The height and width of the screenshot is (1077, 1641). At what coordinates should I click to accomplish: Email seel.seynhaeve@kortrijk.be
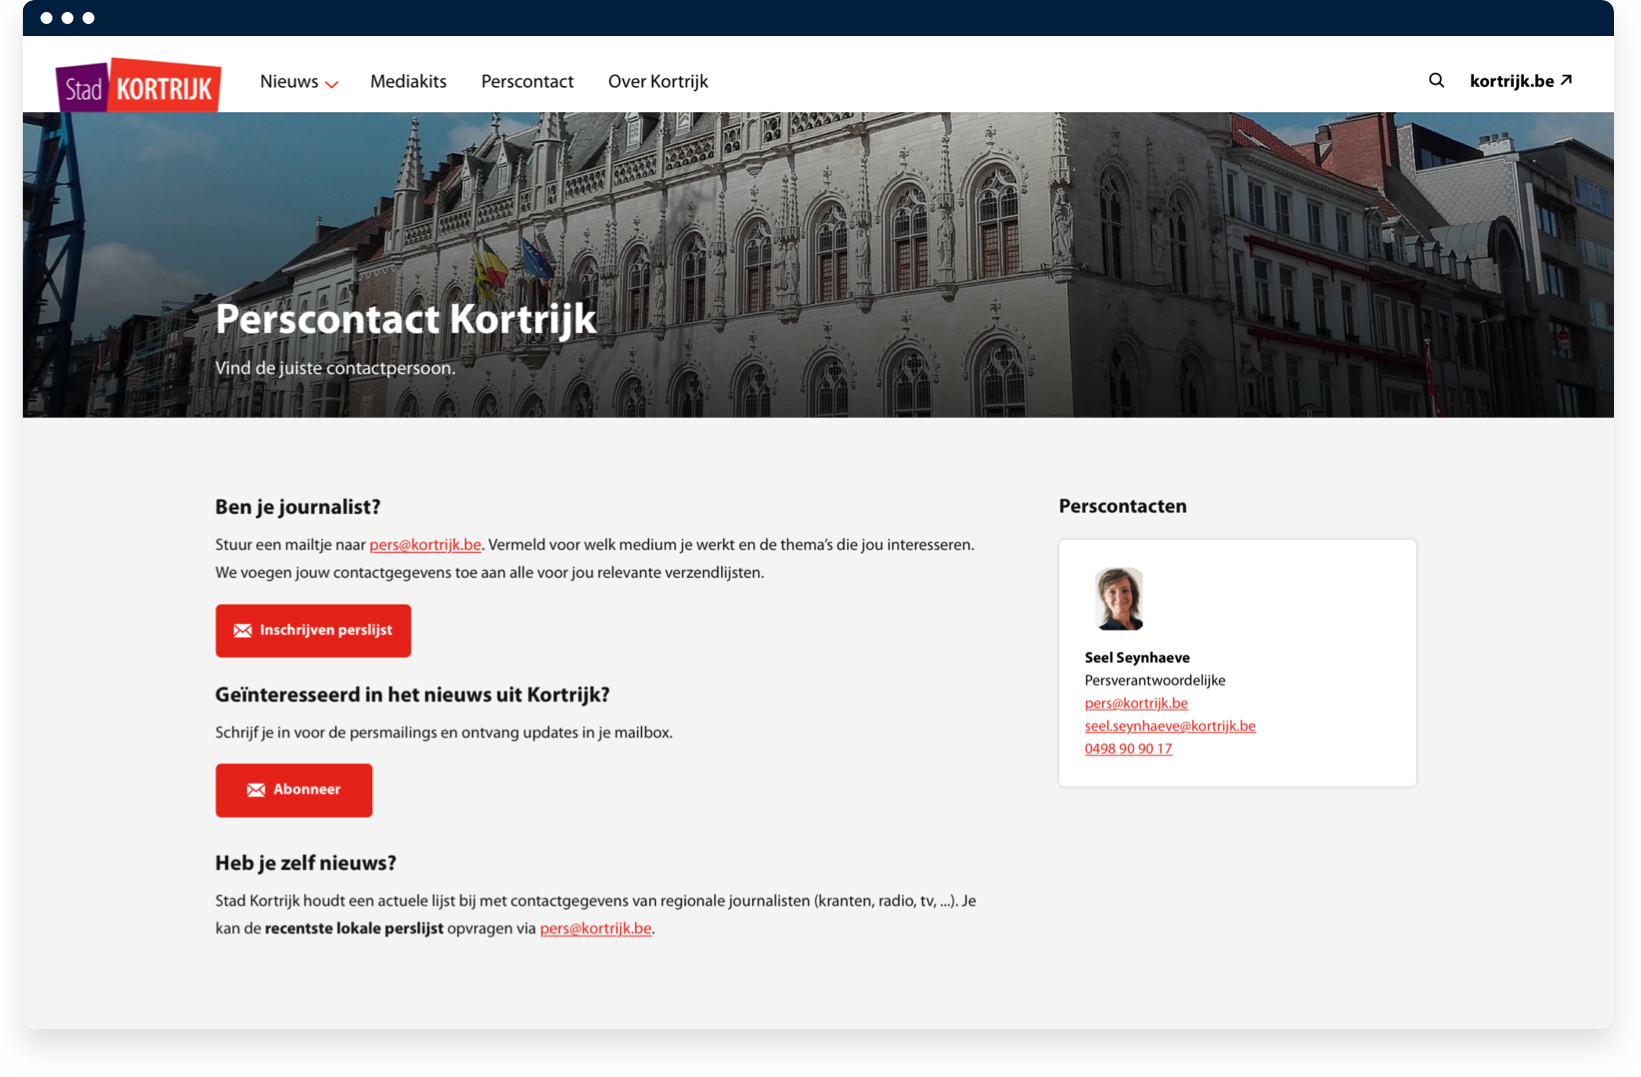1169,726
